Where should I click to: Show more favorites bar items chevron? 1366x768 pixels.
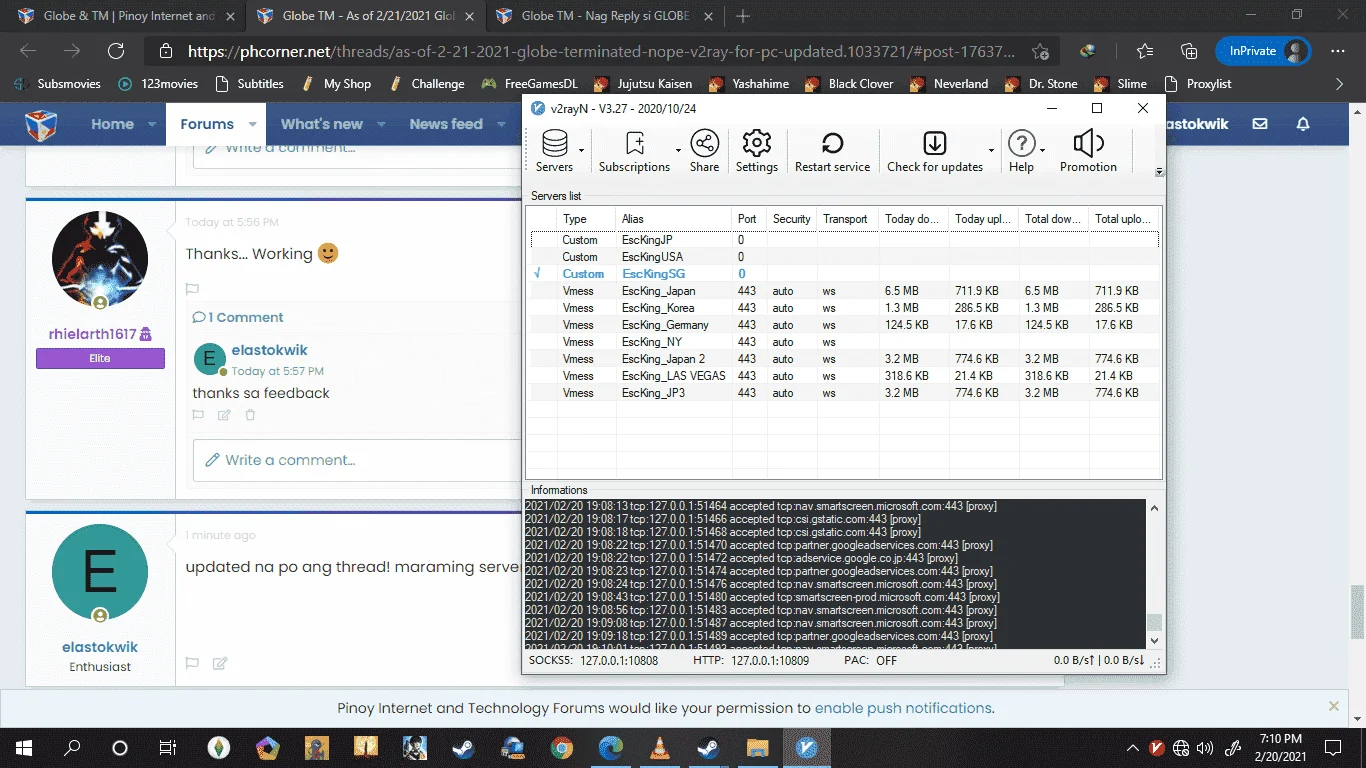point(1340,84)
